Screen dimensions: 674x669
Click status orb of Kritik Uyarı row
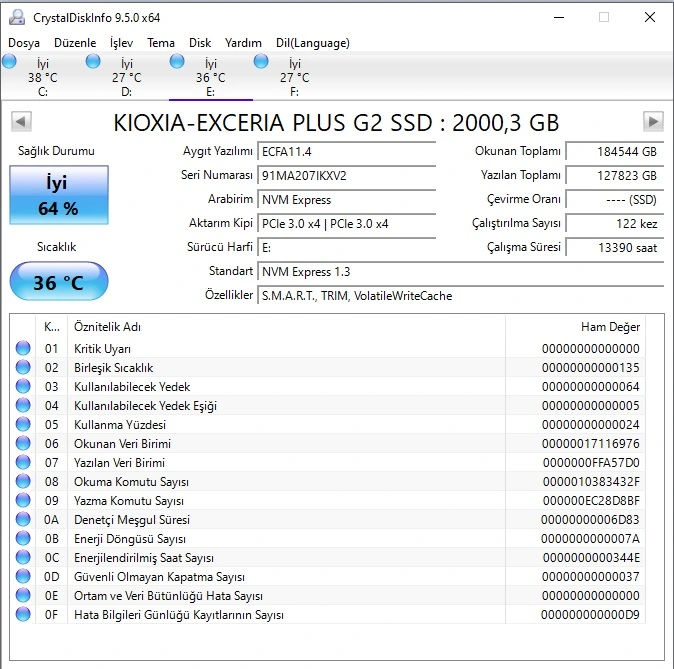click(x=23, y=348)
